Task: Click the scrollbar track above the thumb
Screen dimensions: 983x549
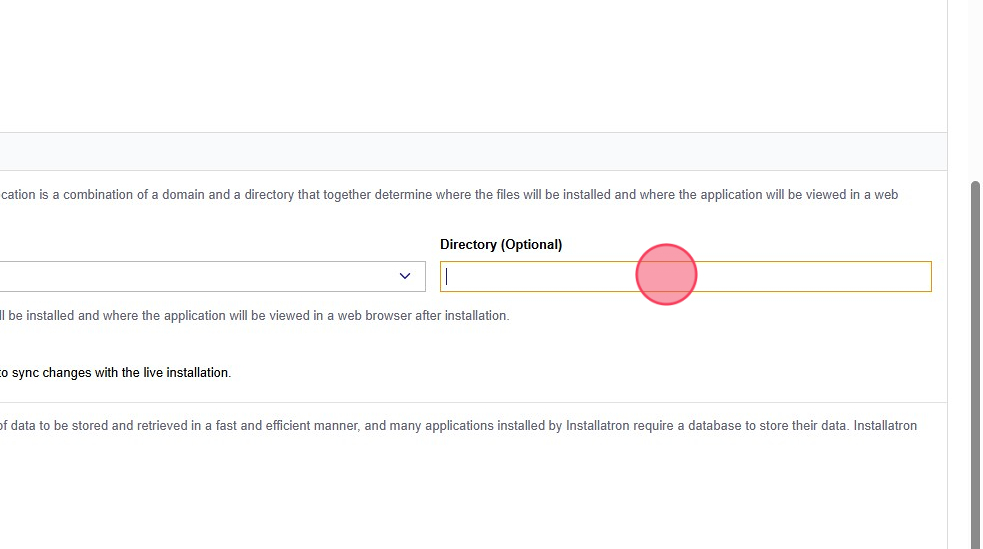Action: pyautogui.click(x=976, y=90)
